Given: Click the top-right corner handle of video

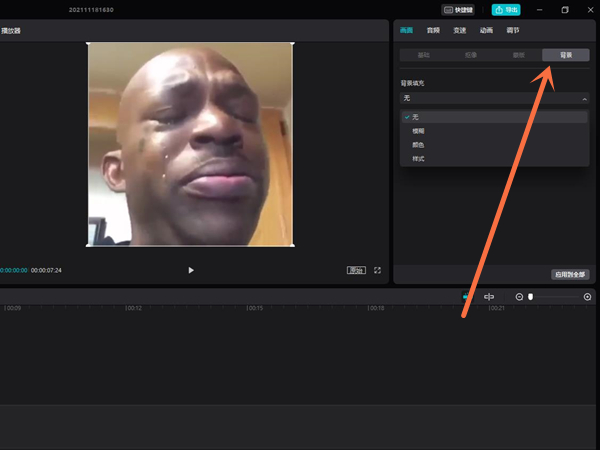Looking at the screenshot, I should click(293, 43).
